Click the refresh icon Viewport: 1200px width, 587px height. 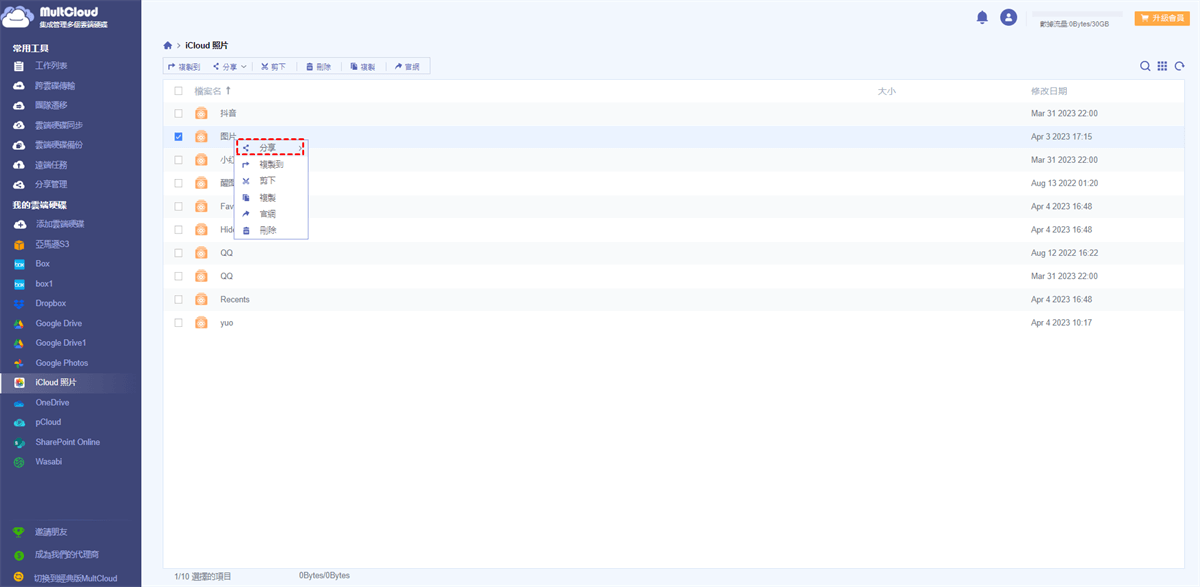(x=1179, y=66)
